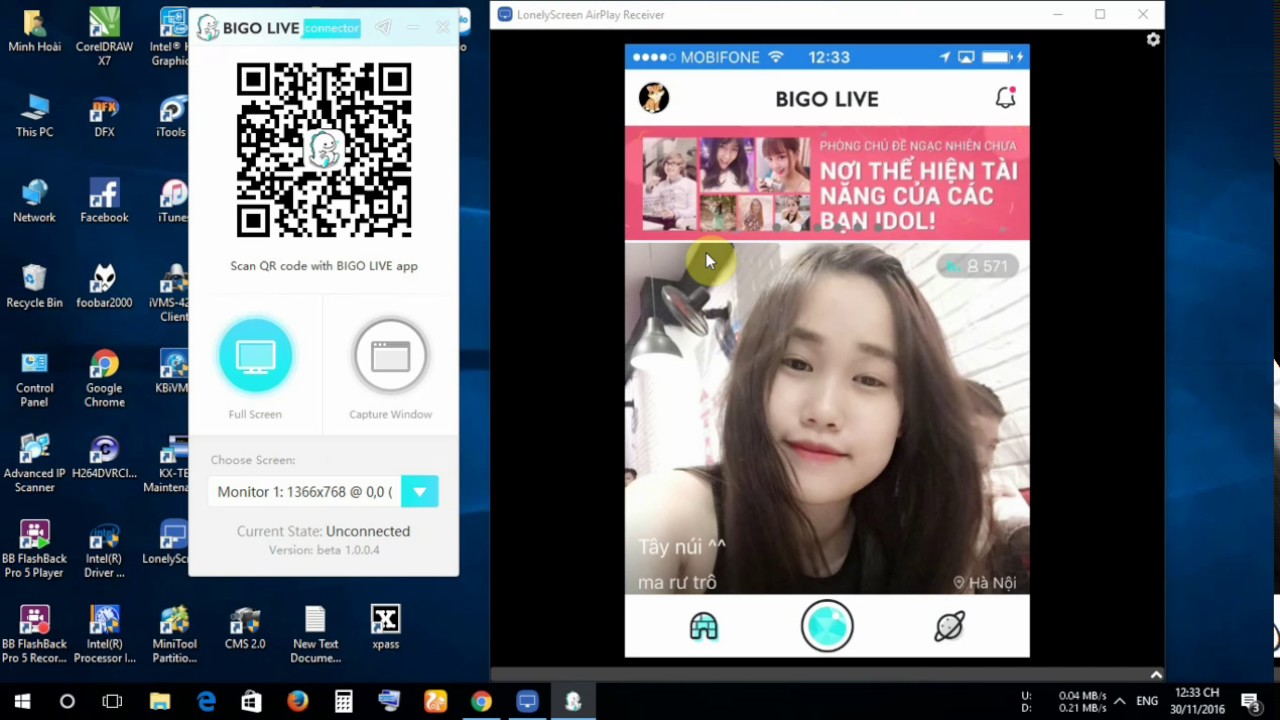Image resolution: width=1280 pixels, height=720 pixels.
Task: Show hidden system tray icons
Action: coord(1120,702)
